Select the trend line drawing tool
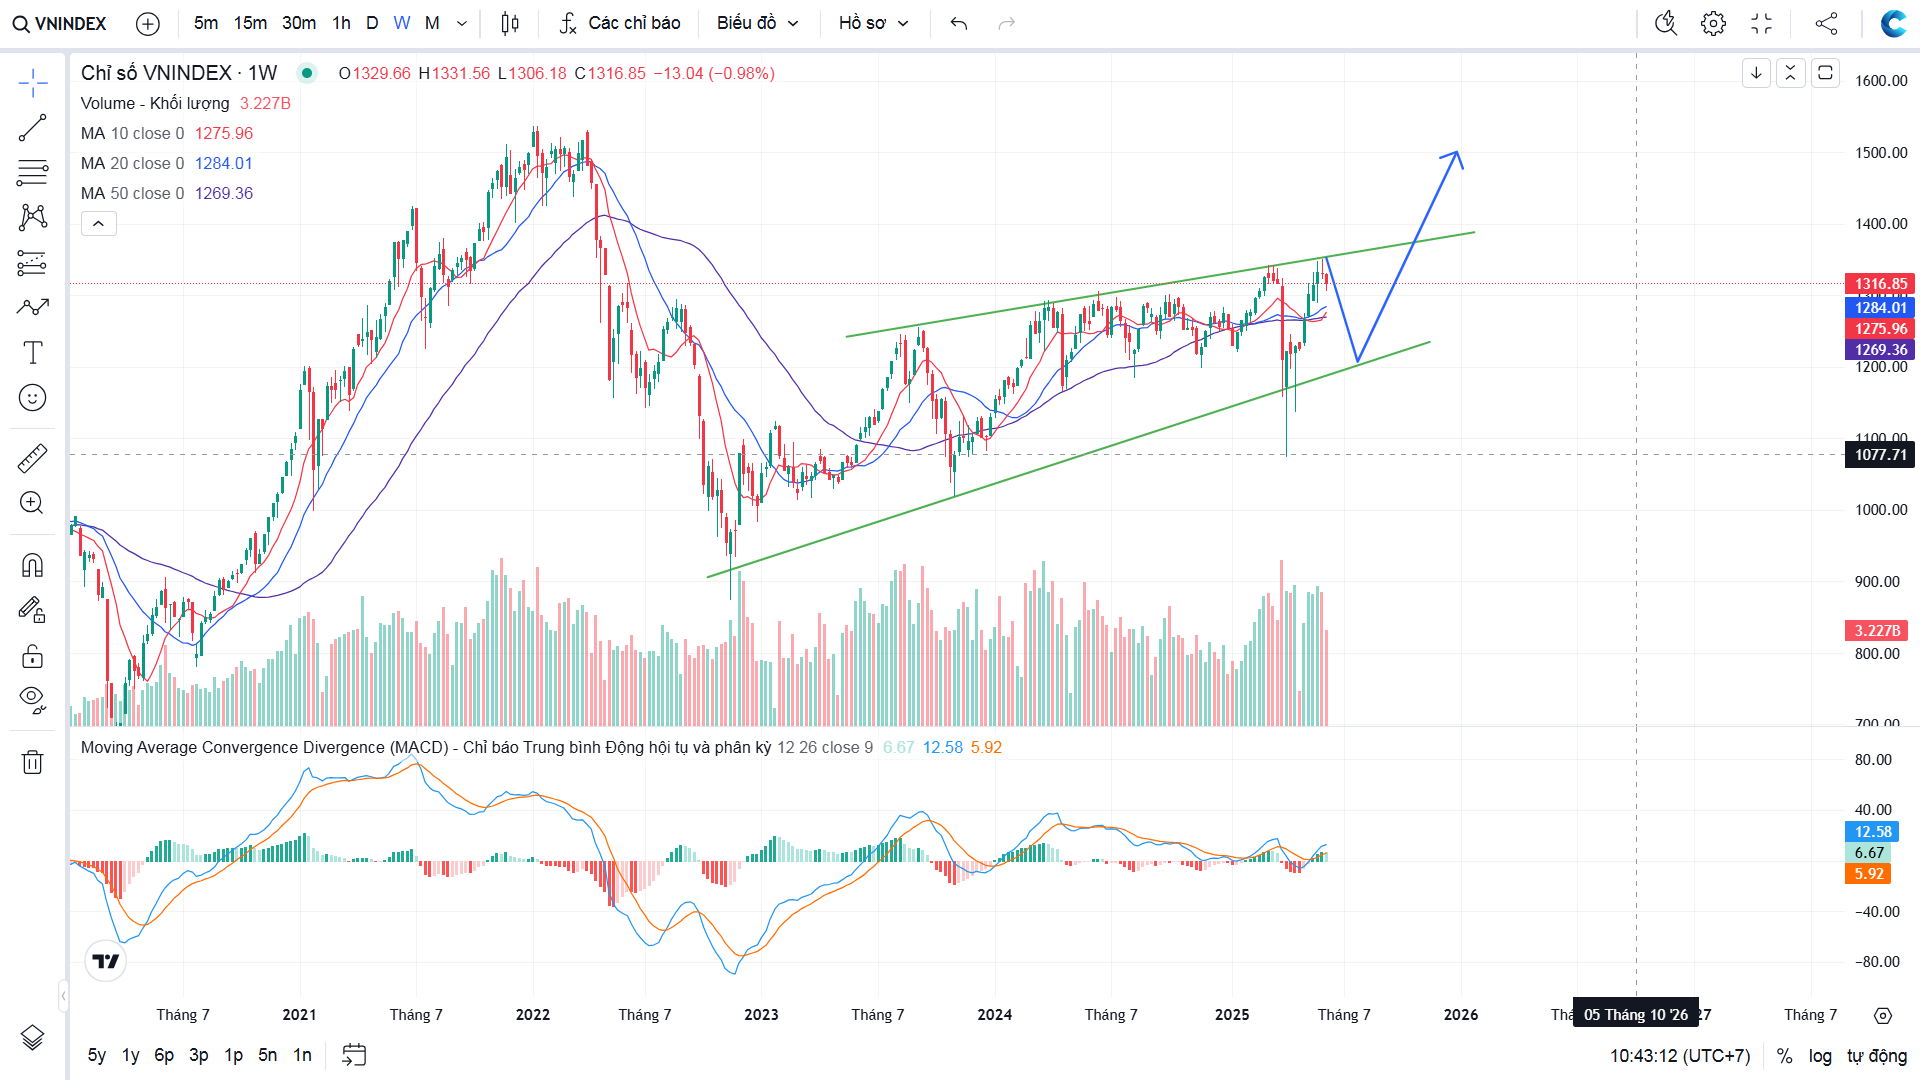Viewport: 1920px width, 1080px height. coord(32,128)
